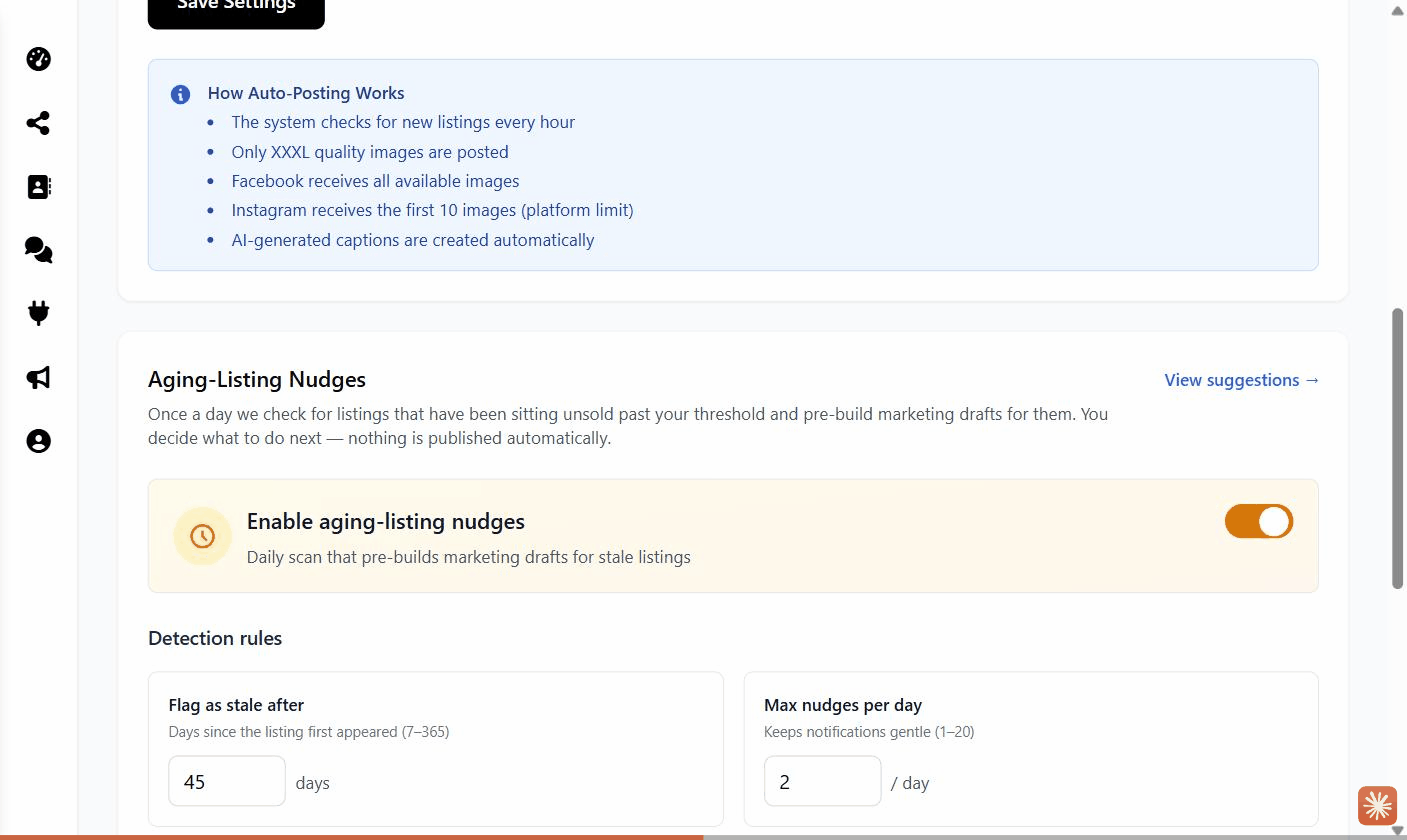Click the 'How Auto-Posting Works' title
This screenshot has width=1407, height=840.
[x=306, y=93]
